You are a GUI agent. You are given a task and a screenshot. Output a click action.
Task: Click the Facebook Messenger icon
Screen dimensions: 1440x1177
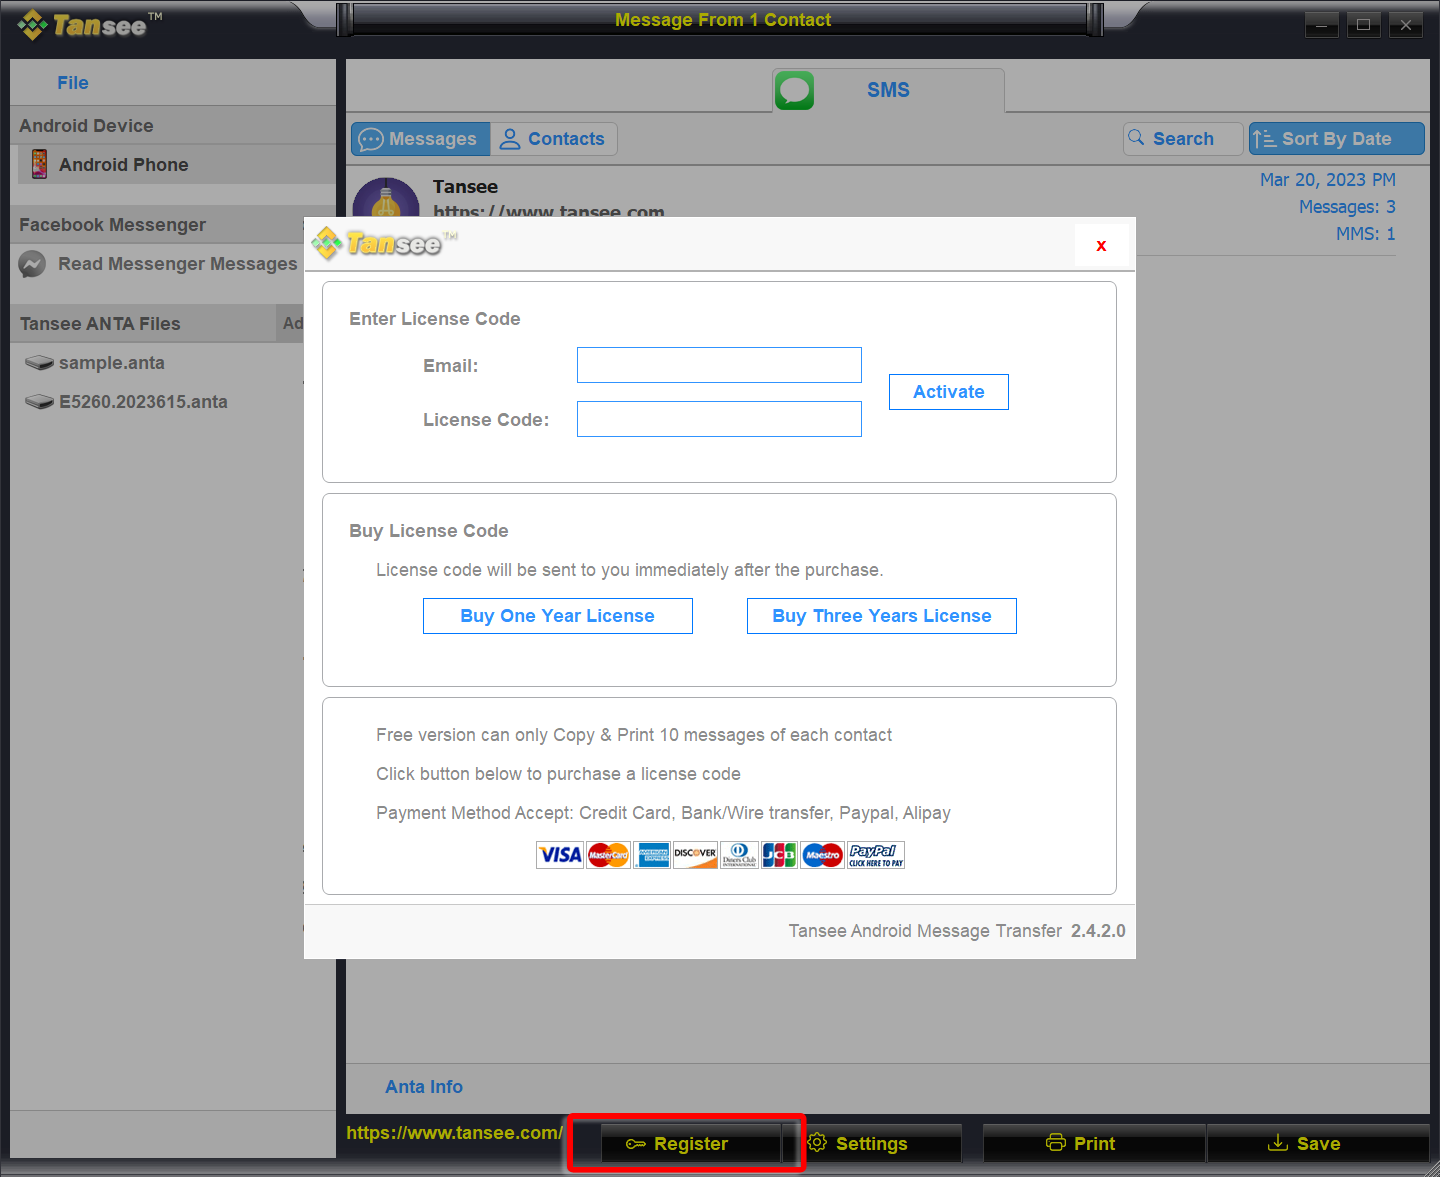[32, 264]
